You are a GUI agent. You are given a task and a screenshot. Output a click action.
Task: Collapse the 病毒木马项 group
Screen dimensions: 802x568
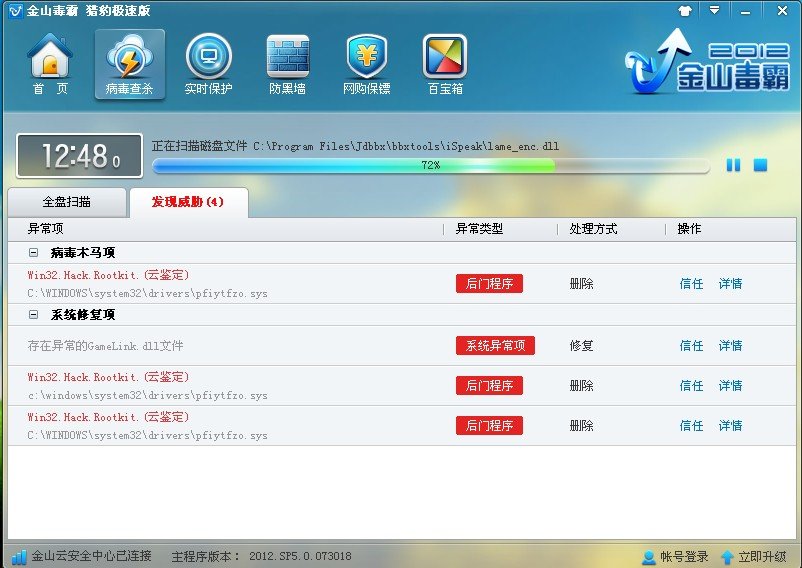33,253
